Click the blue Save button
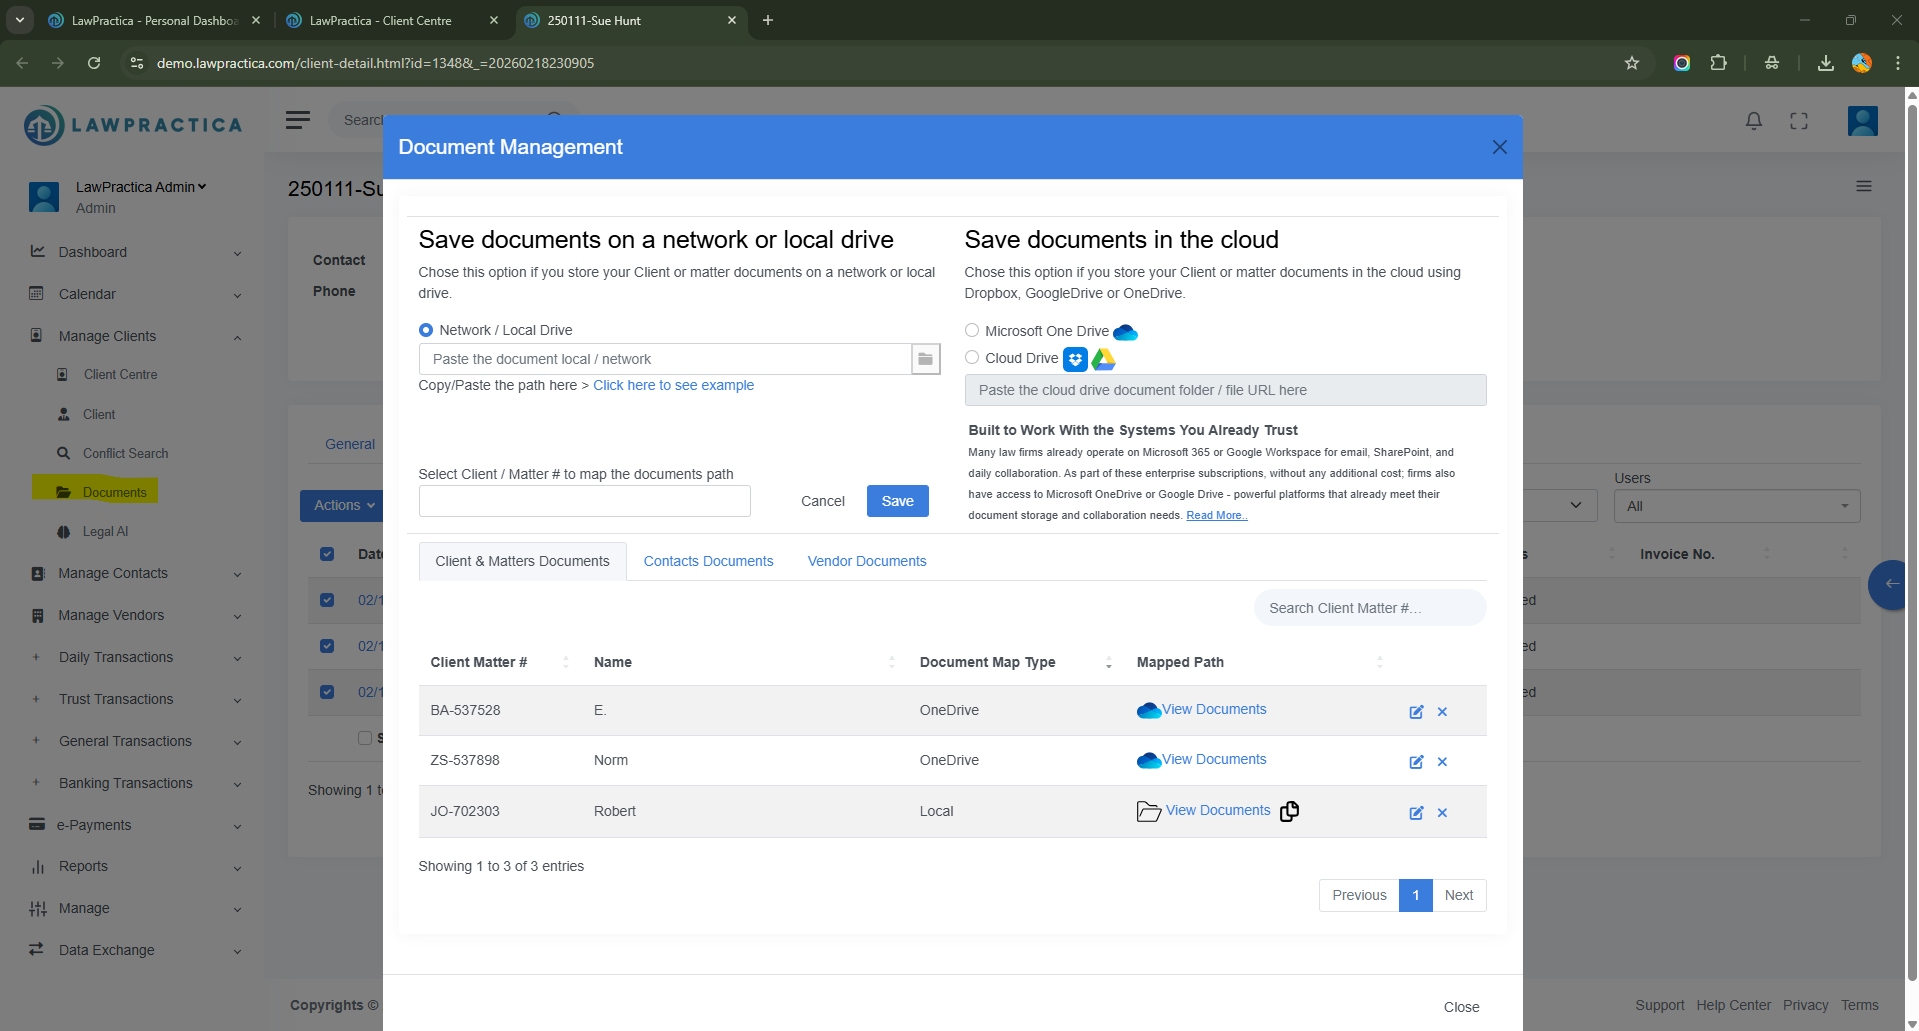The image size is (1919, 1031). pos(897,501)
